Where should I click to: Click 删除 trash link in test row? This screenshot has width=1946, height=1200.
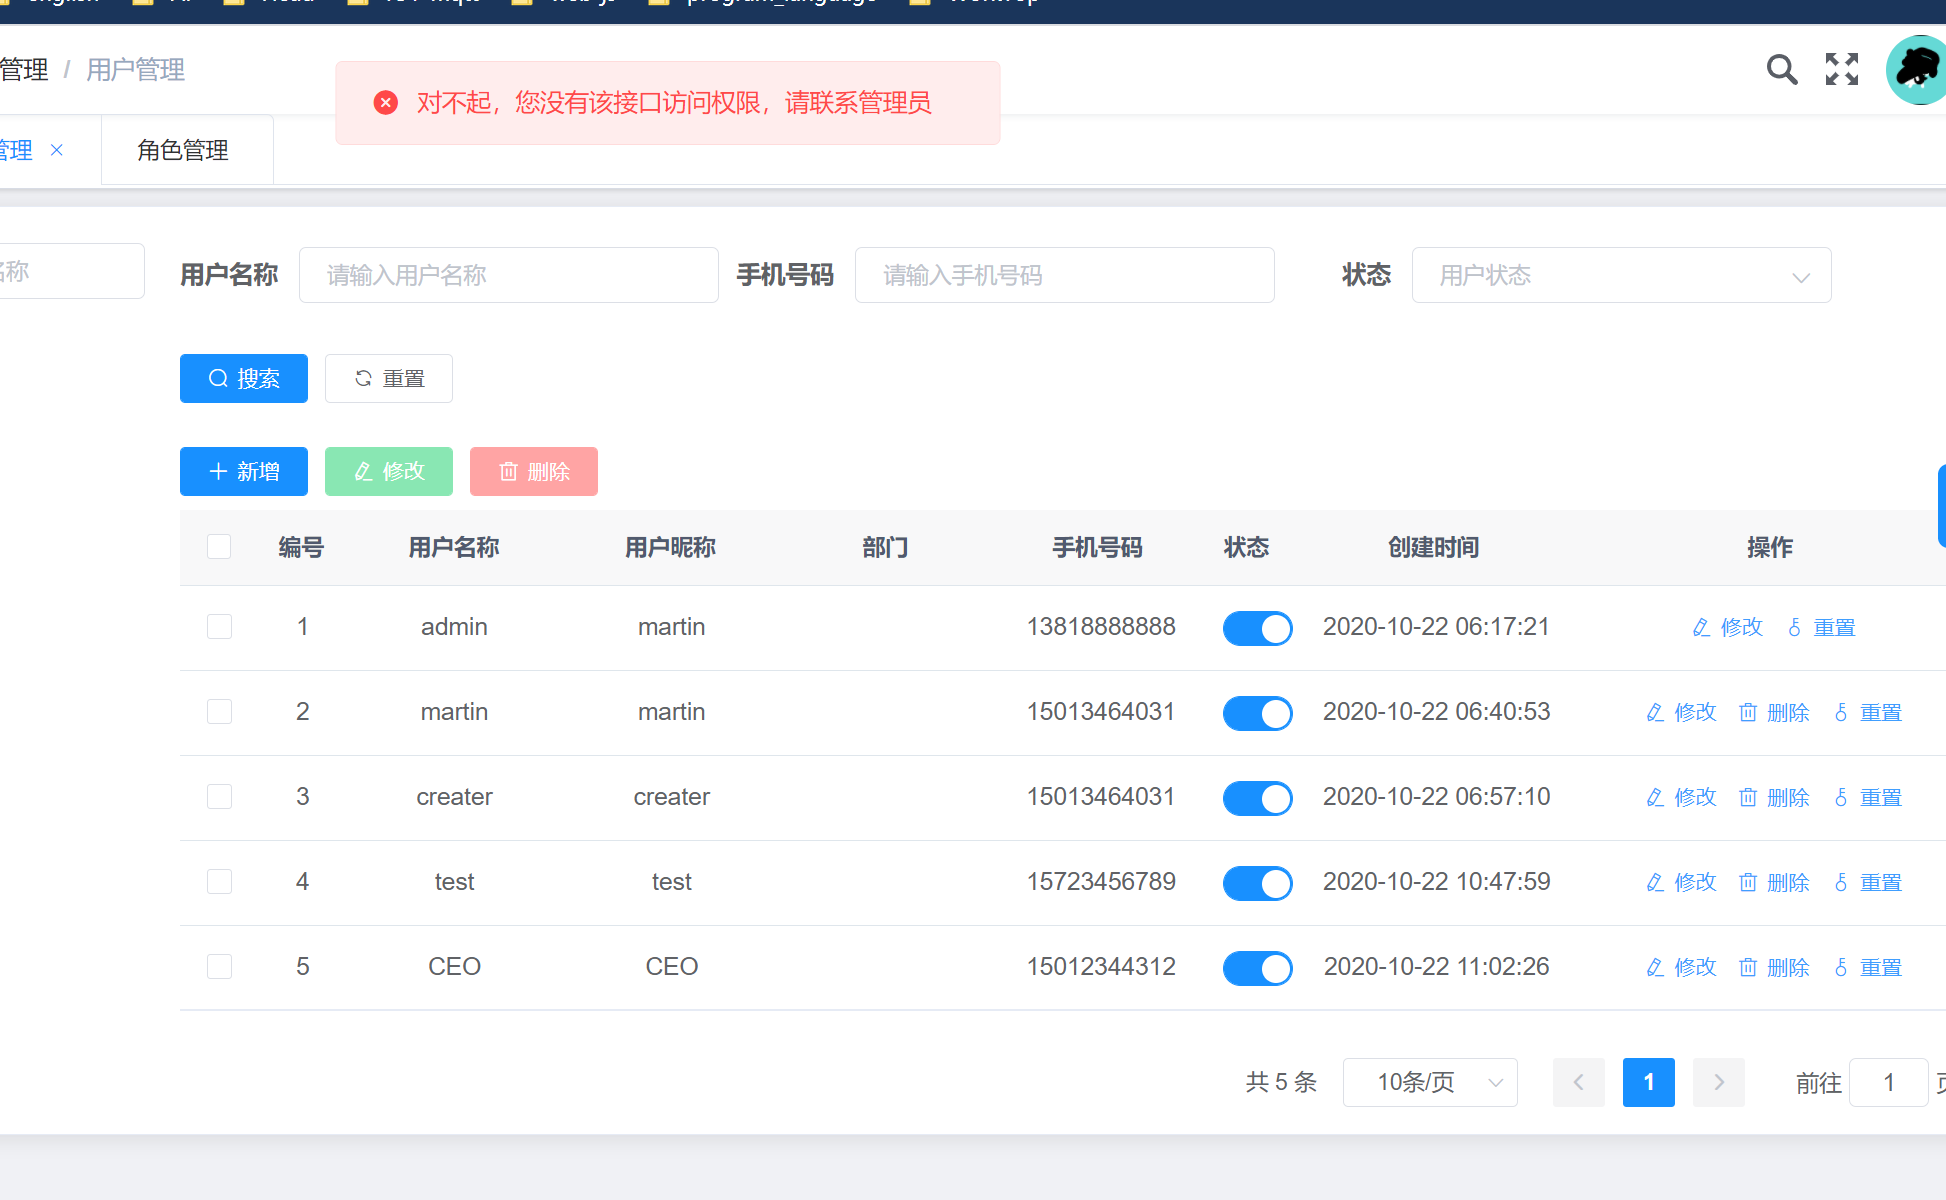(x=1774, y=882)
